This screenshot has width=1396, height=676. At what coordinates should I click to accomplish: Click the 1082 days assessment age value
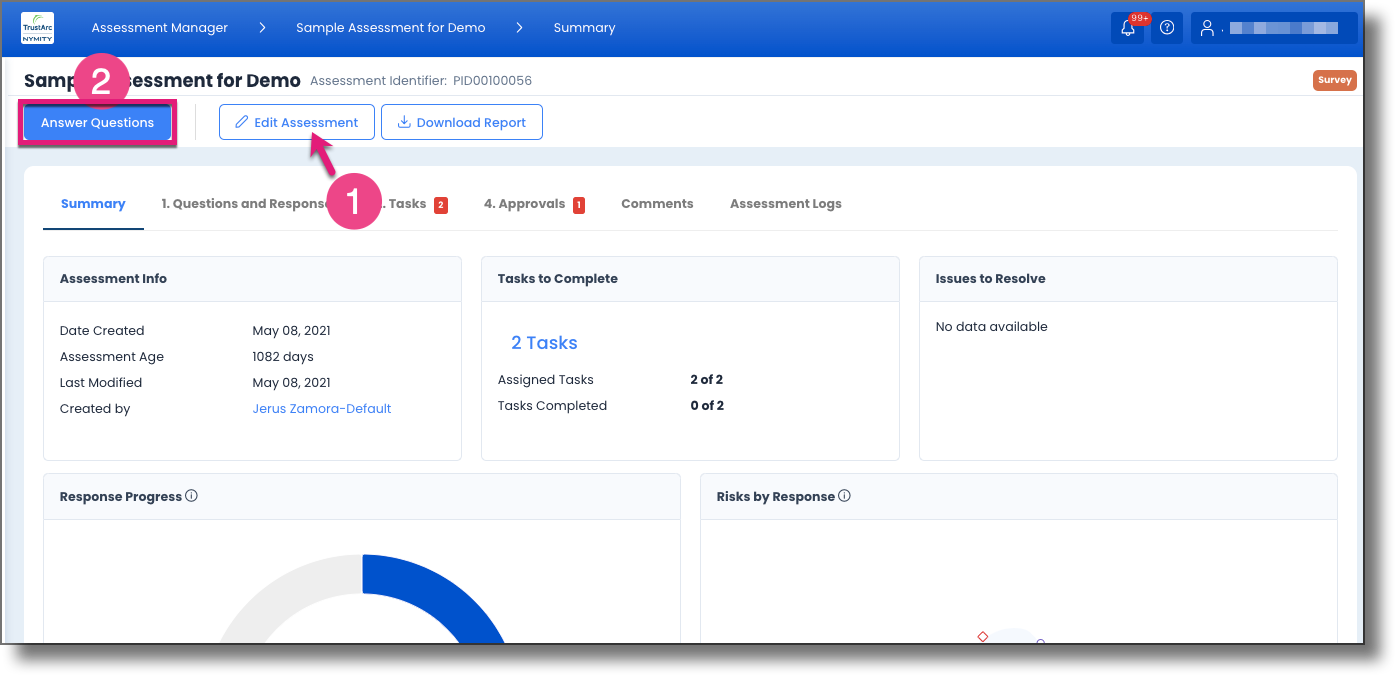(283, 357)
